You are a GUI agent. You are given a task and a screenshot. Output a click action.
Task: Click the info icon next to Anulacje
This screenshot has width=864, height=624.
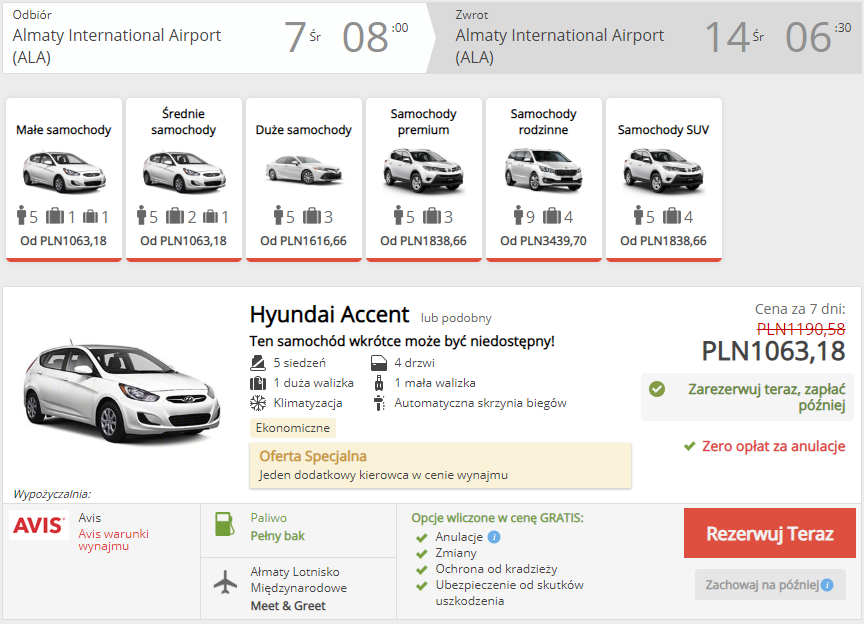494,537
